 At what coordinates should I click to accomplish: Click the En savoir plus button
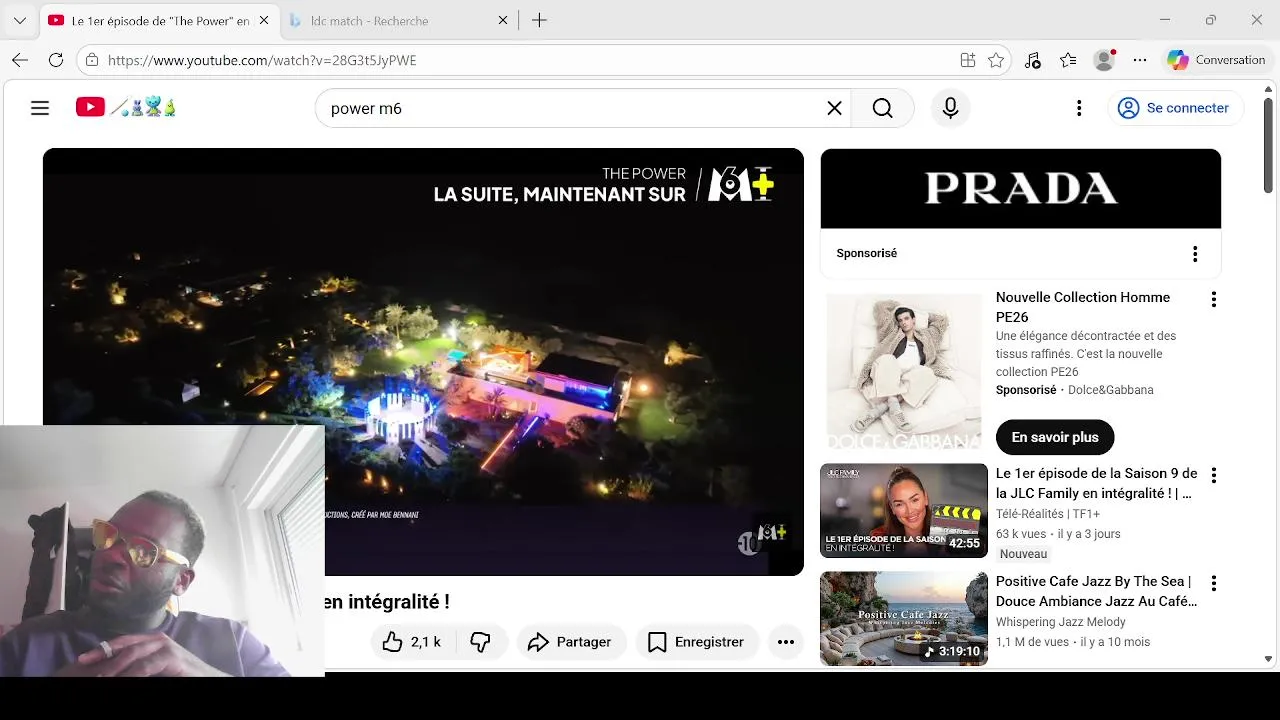pyautogui.click(x=1055, y=437)
